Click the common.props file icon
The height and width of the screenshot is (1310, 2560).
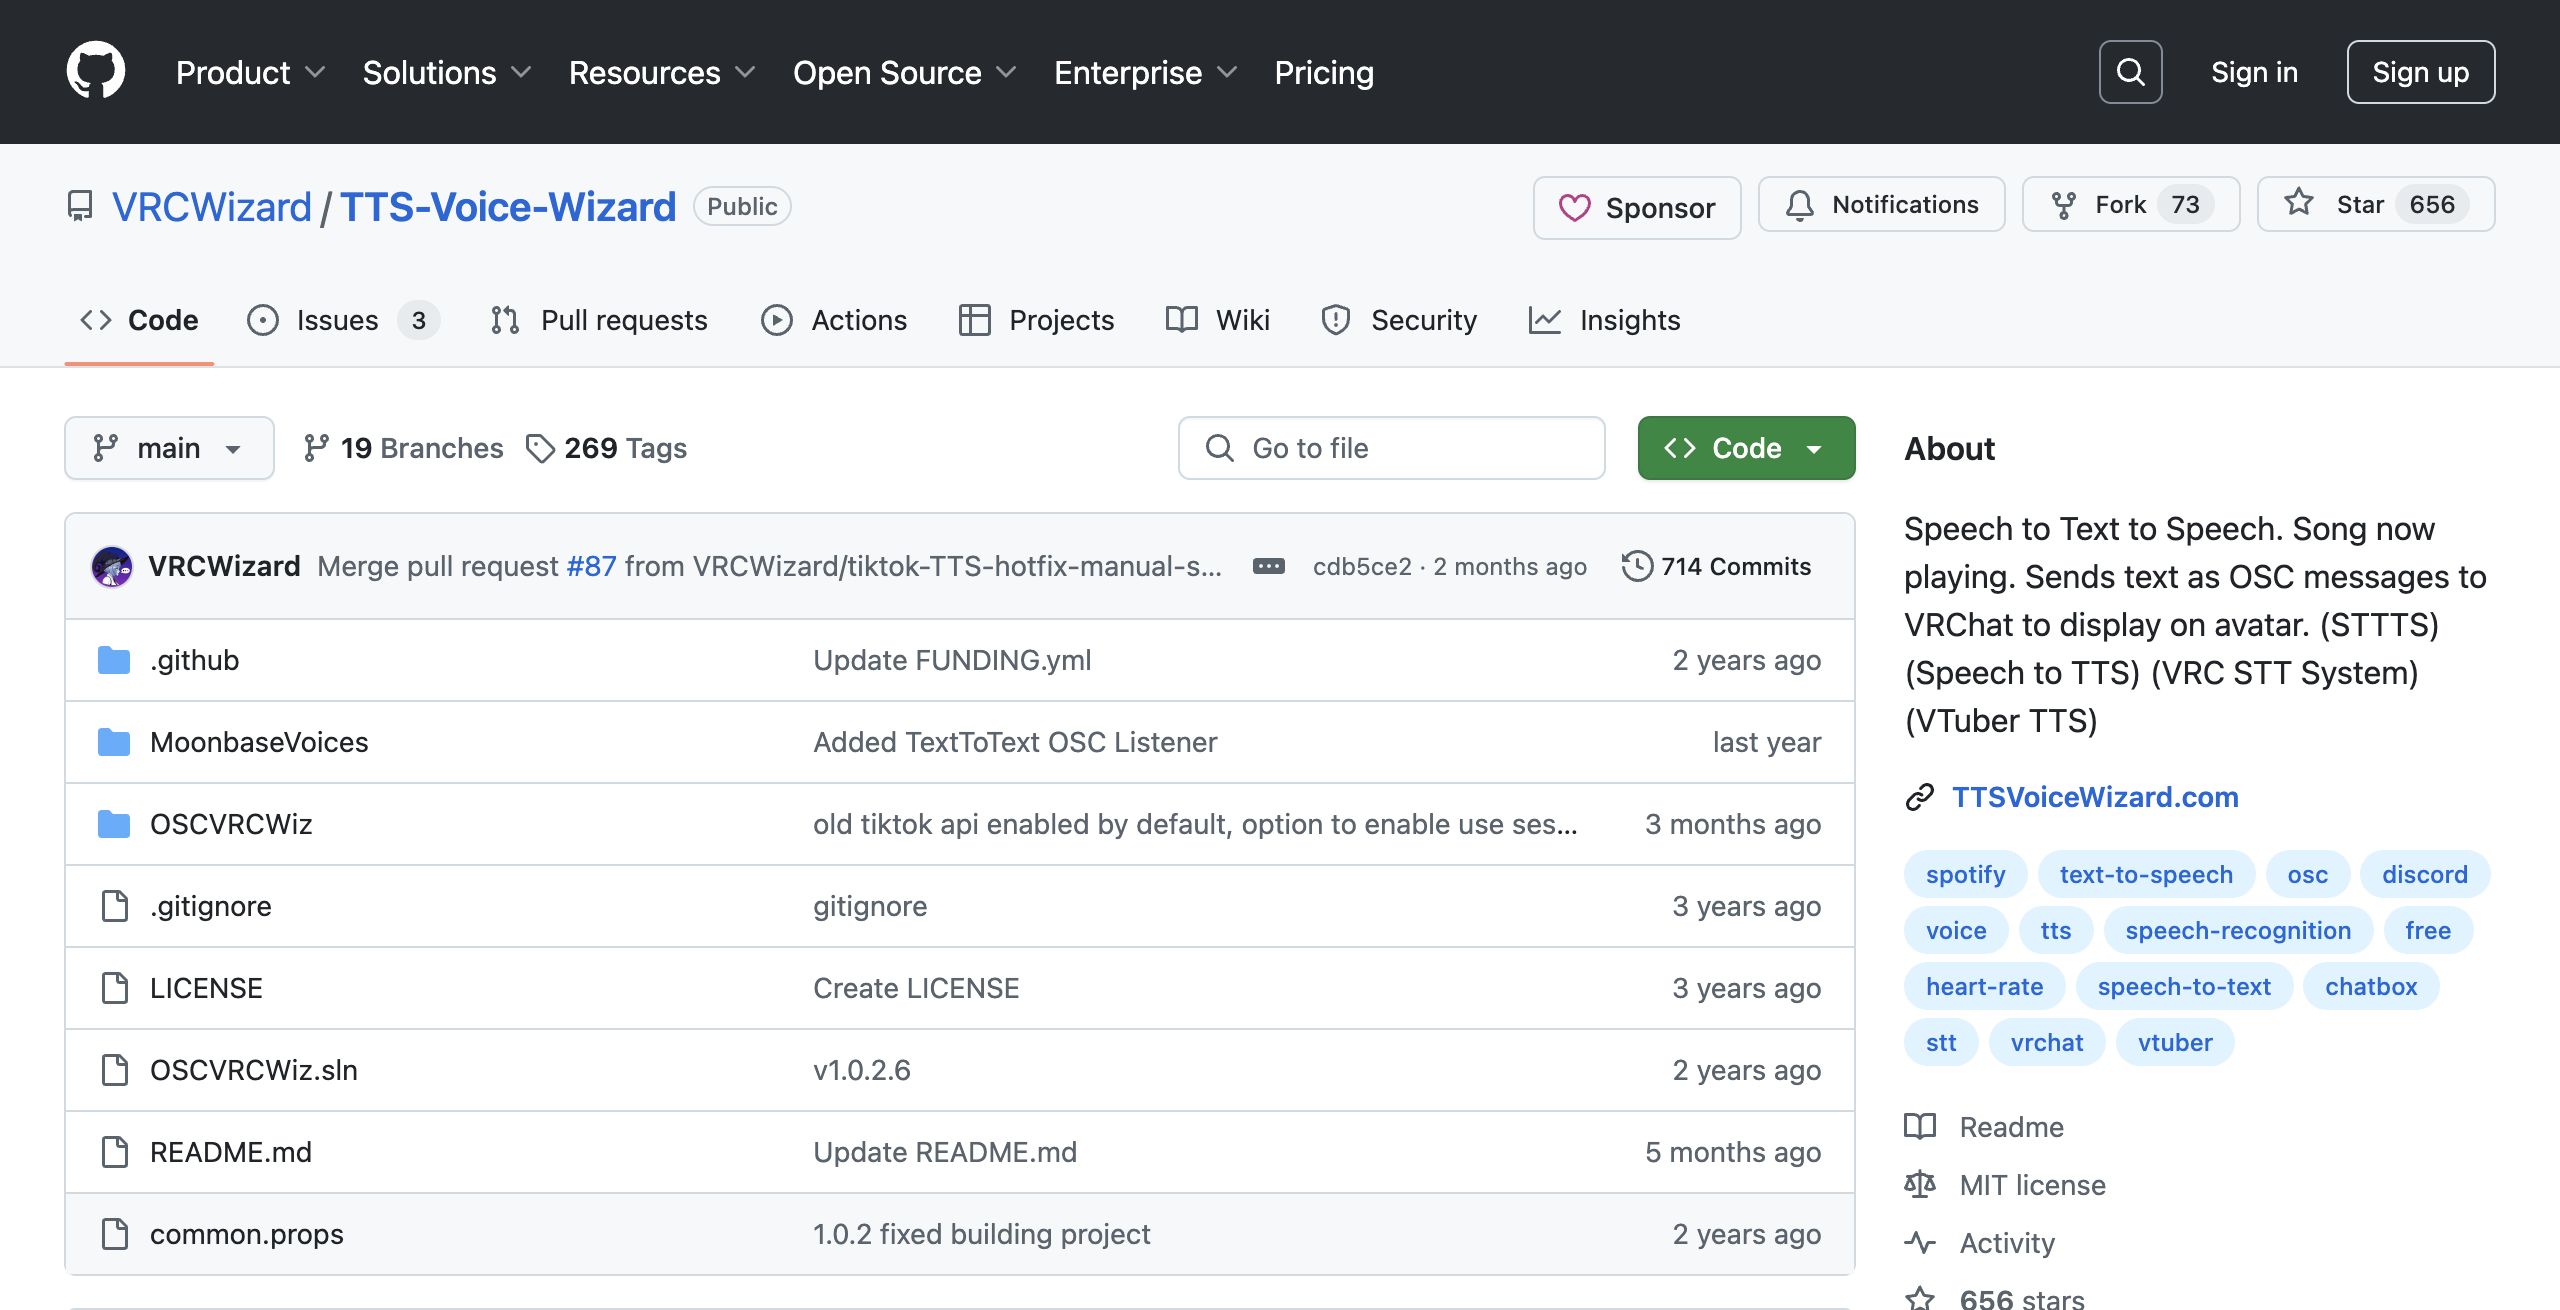pyautogui.click(x=115, y=1234)
